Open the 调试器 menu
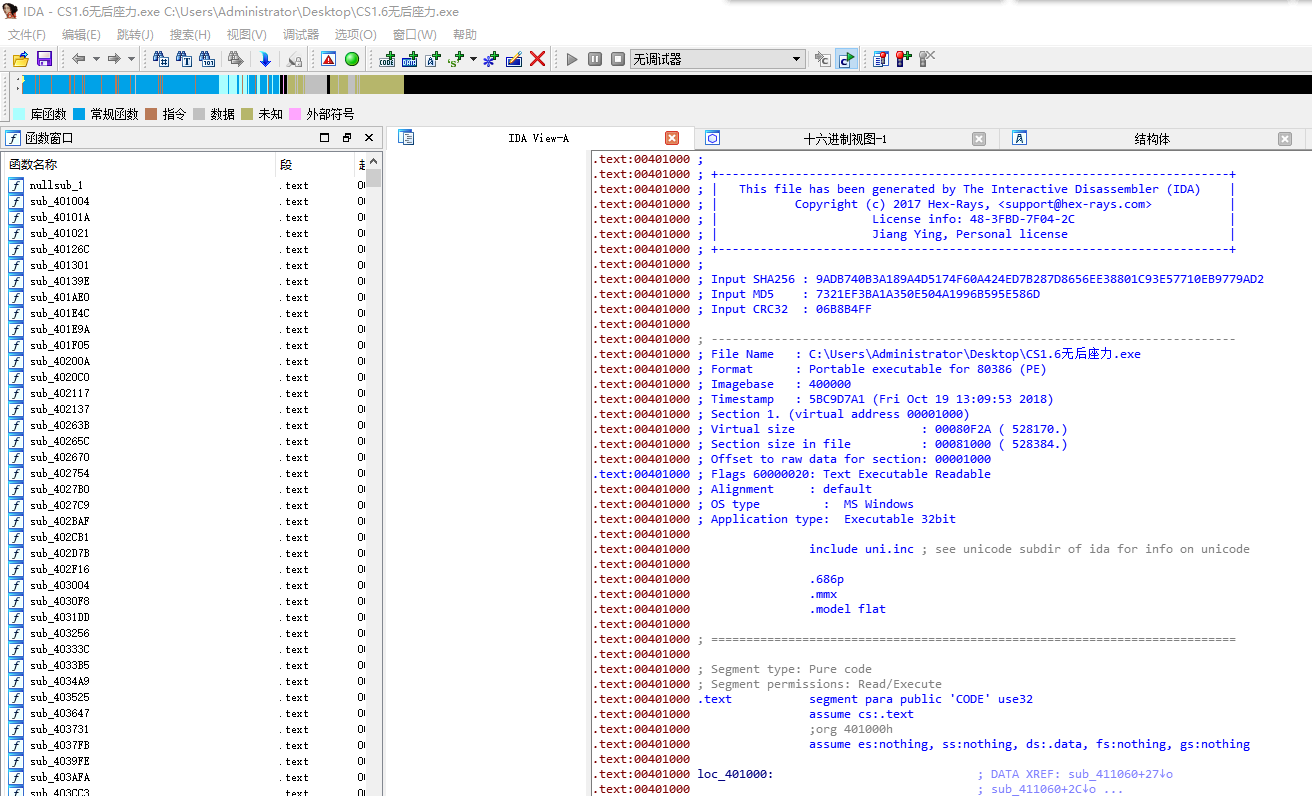This screenshot has width=1312, height=796. 301,35
